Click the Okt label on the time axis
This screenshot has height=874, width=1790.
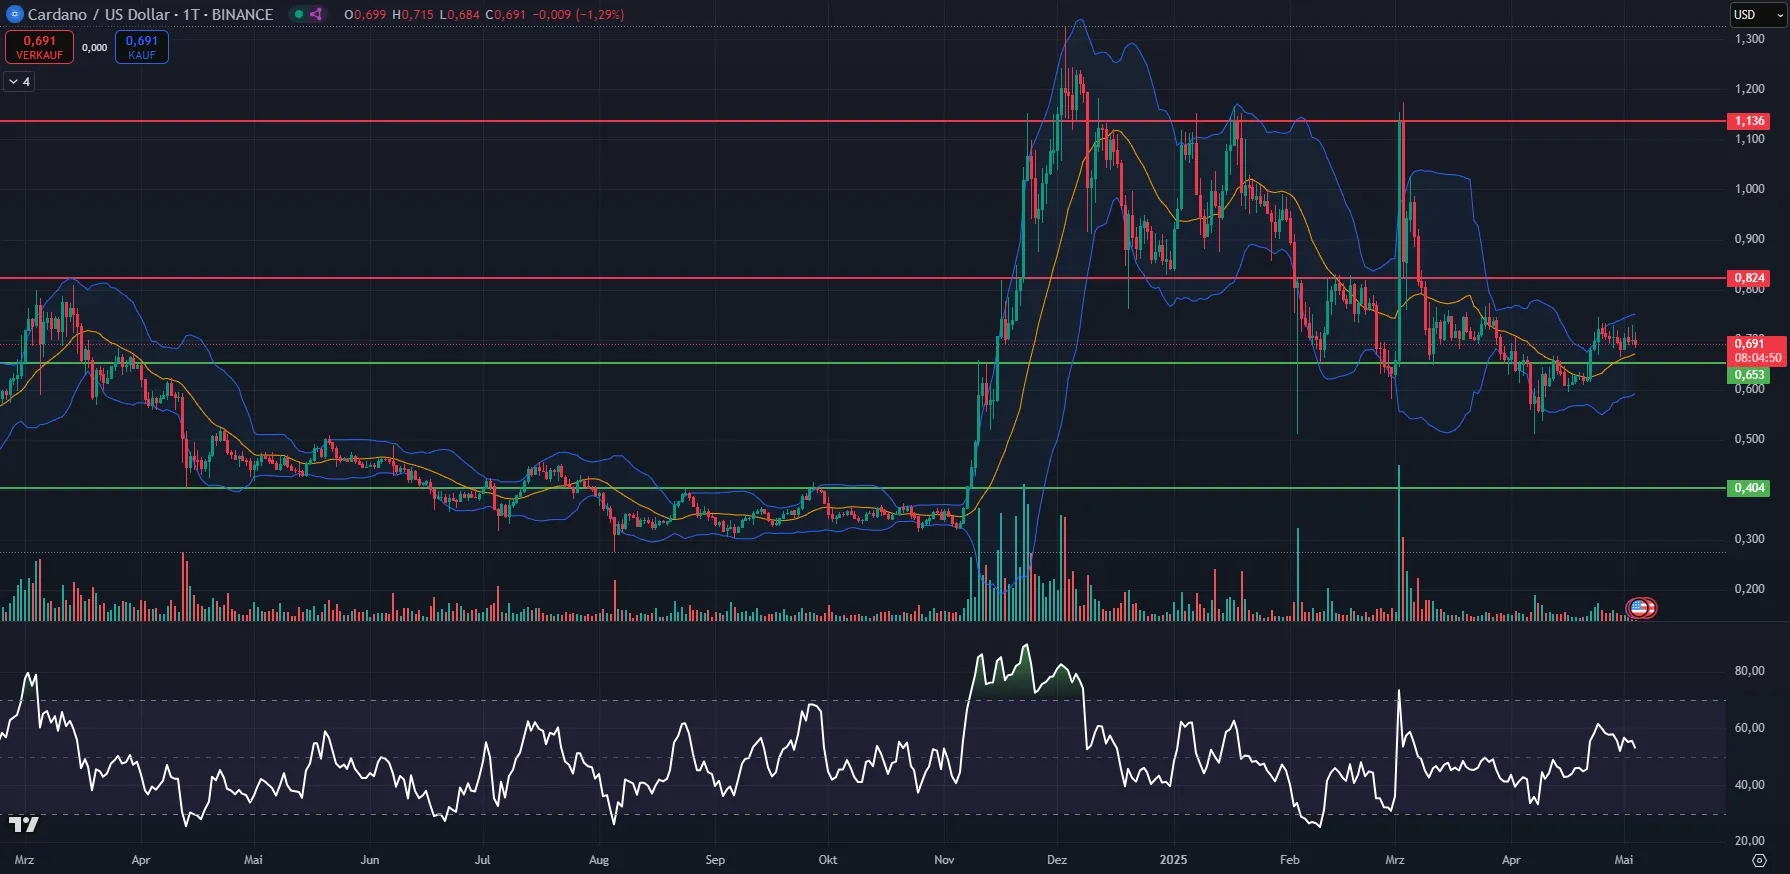[x=828, y=860]
